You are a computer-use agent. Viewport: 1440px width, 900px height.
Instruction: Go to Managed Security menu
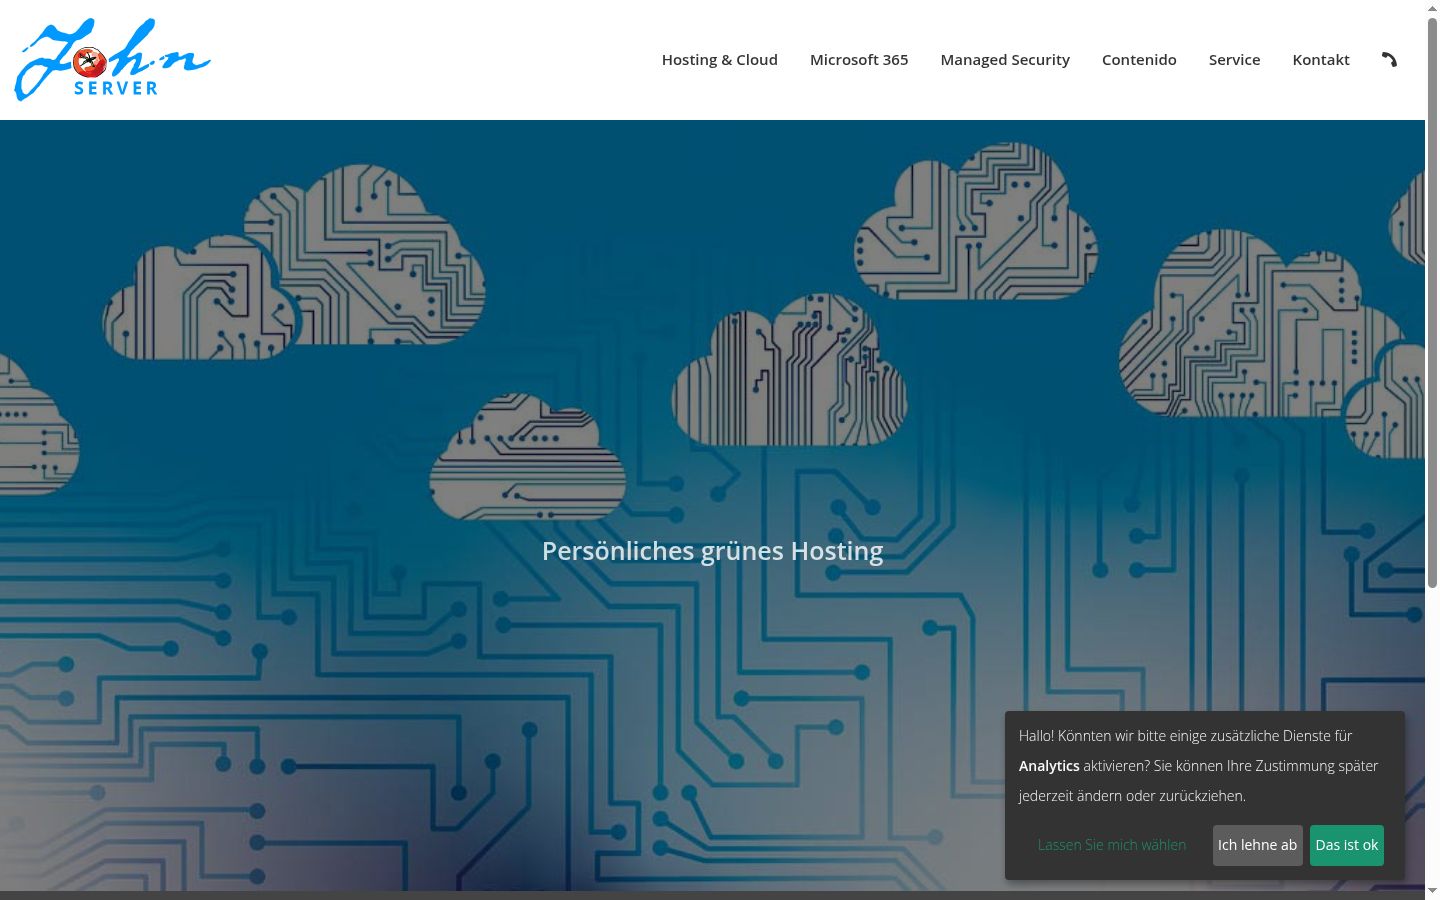1005,60
